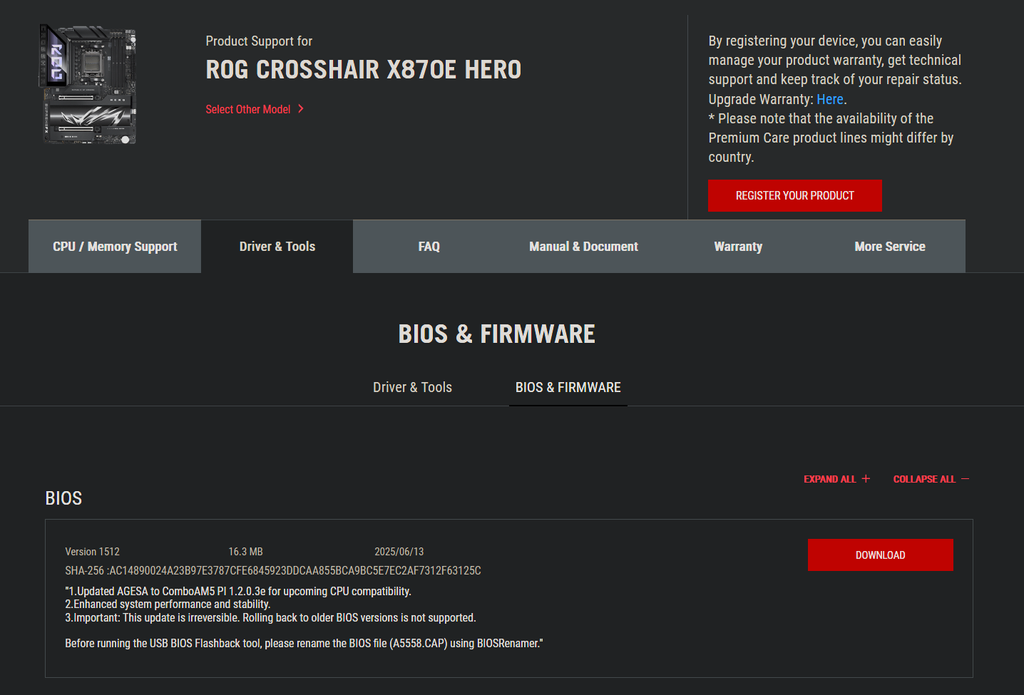Switch to the CPU / Memory Support tab
The width and height of the screenshot is (1024, 695).
(115, 246)
